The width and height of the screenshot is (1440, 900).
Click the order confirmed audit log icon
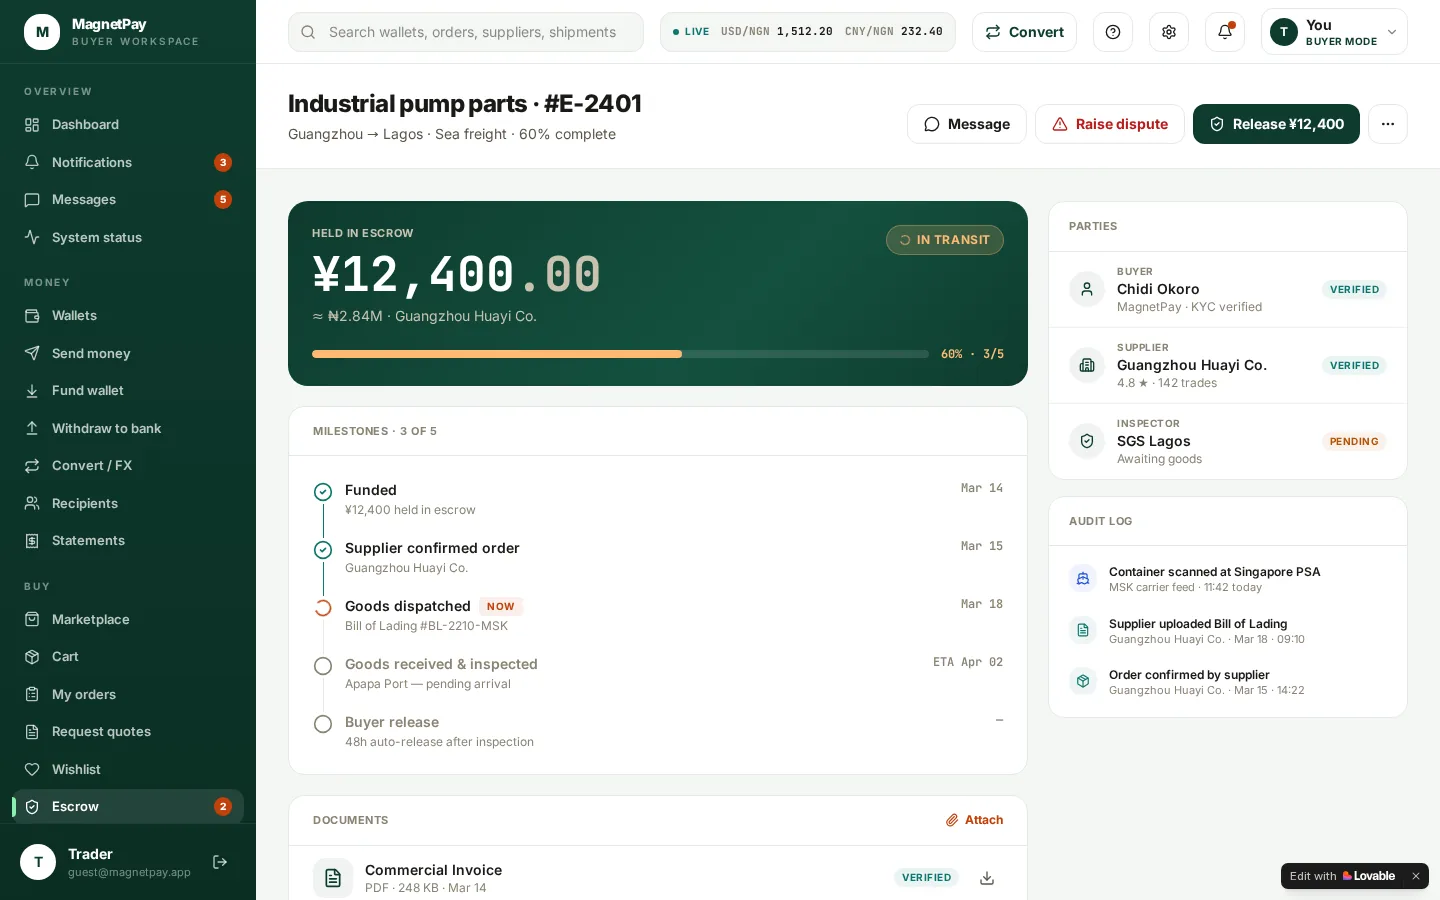[x=1083, y=681]
